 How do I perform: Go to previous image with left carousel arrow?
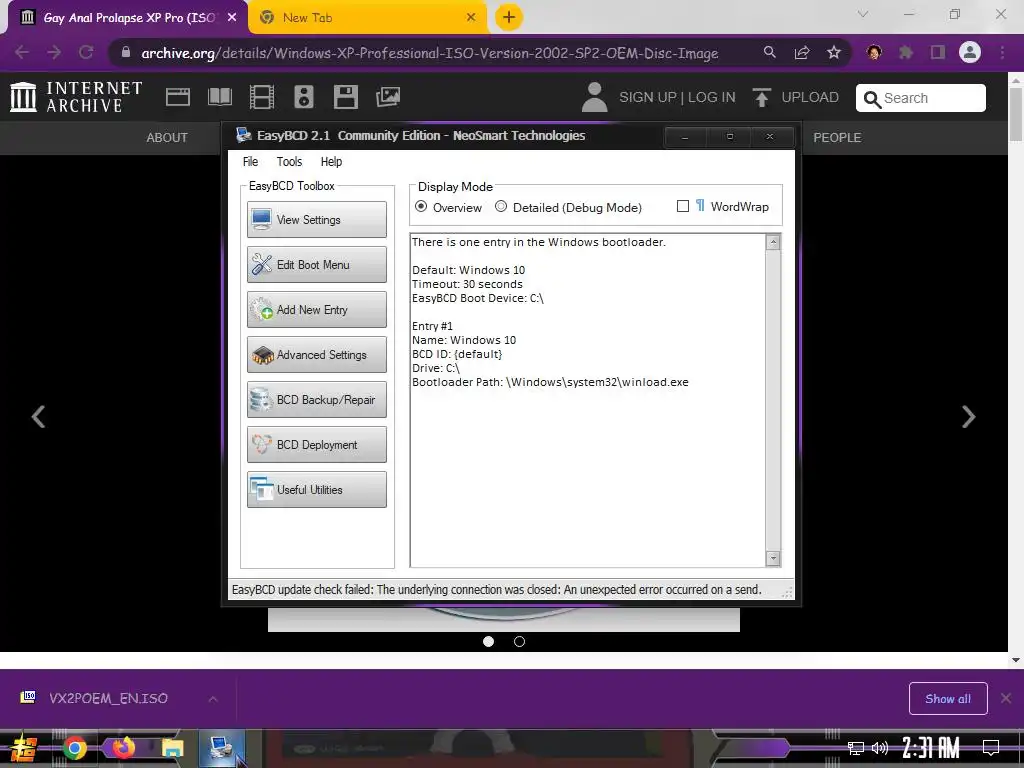click(39, 417)
